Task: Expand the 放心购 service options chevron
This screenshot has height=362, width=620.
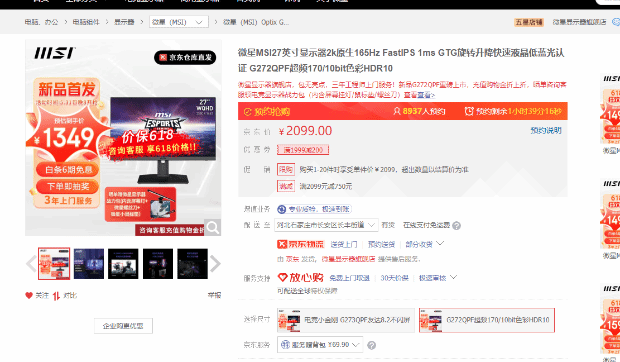Action: point(454,277)
